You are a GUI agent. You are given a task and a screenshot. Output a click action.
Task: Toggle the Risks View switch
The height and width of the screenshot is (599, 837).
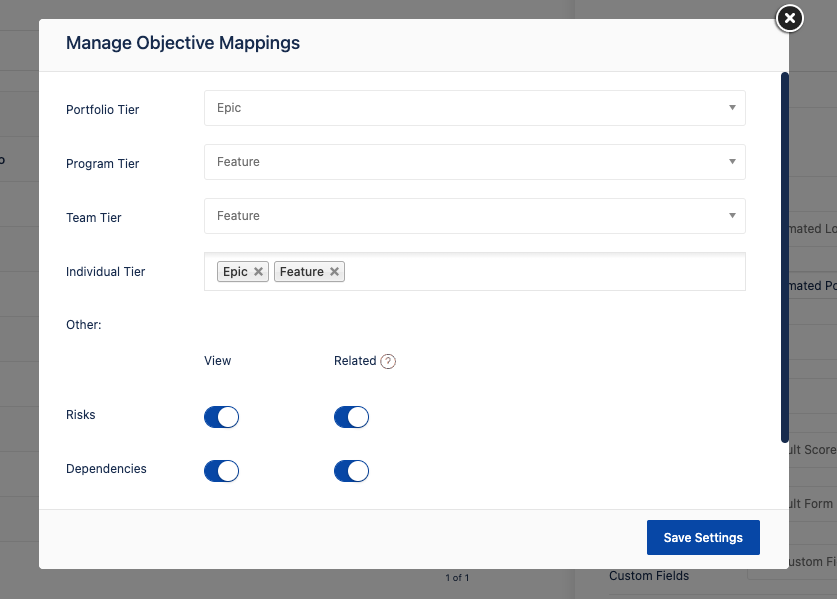tap(221, 417)
